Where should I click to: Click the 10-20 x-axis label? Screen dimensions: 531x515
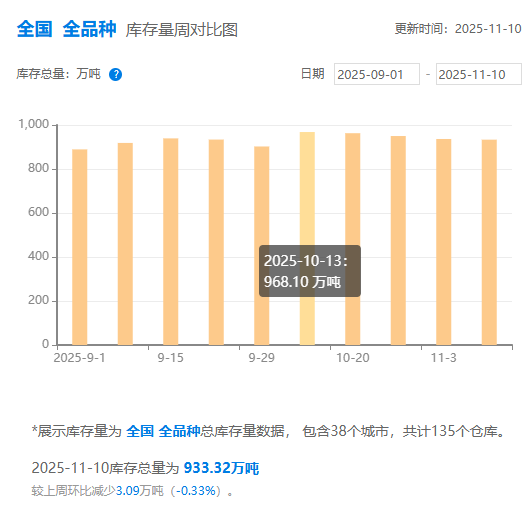coord(353,358)
